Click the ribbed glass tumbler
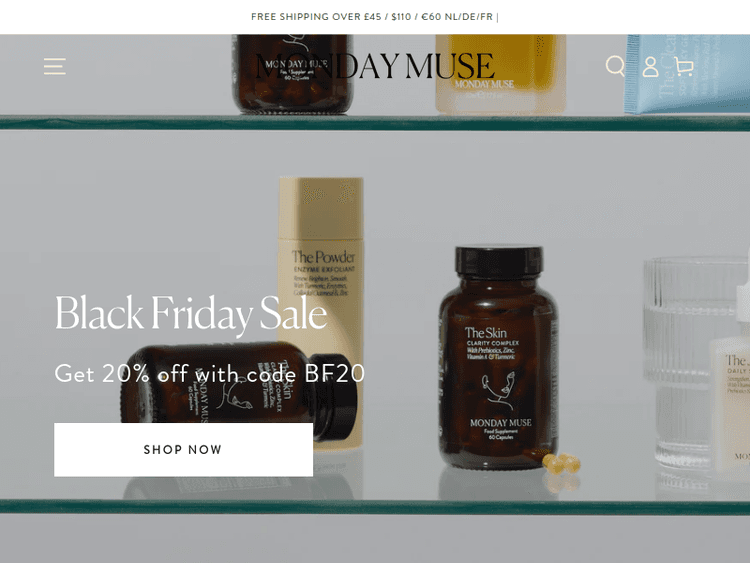Screen dimensions: 750x563 point(689,364)
